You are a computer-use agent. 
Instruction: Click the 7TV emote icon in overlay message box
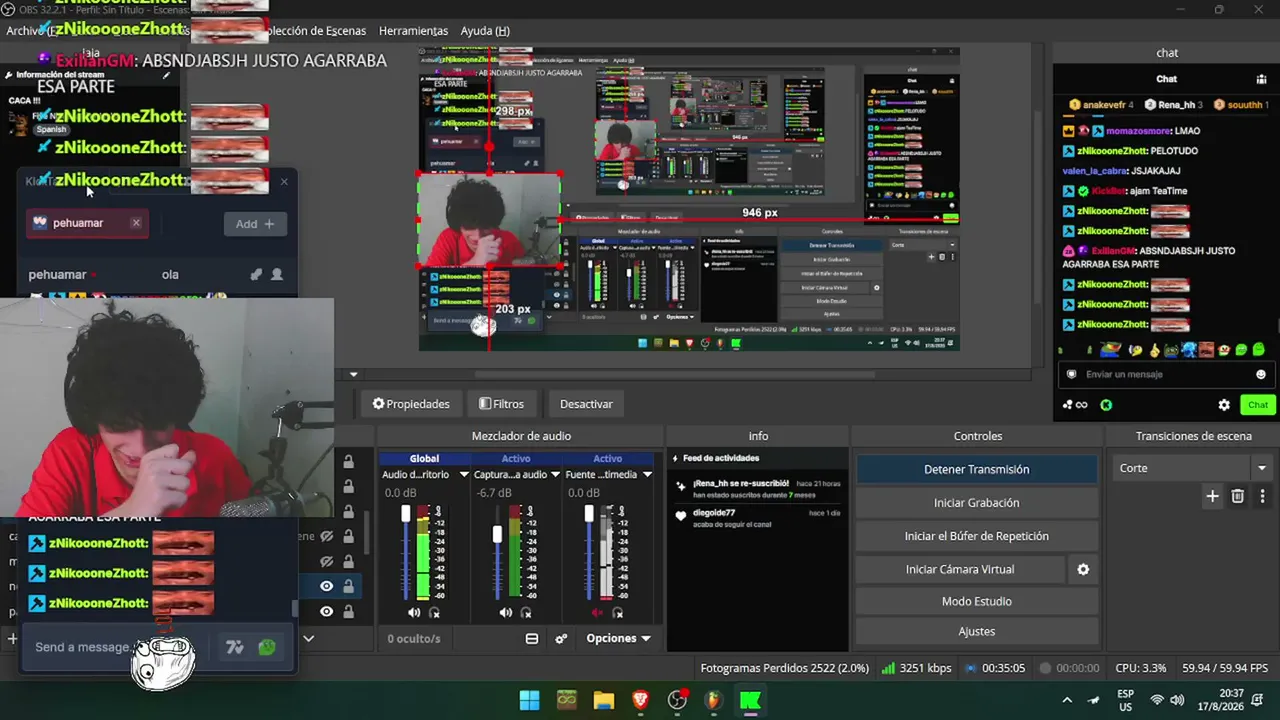(x=235, y=647)
